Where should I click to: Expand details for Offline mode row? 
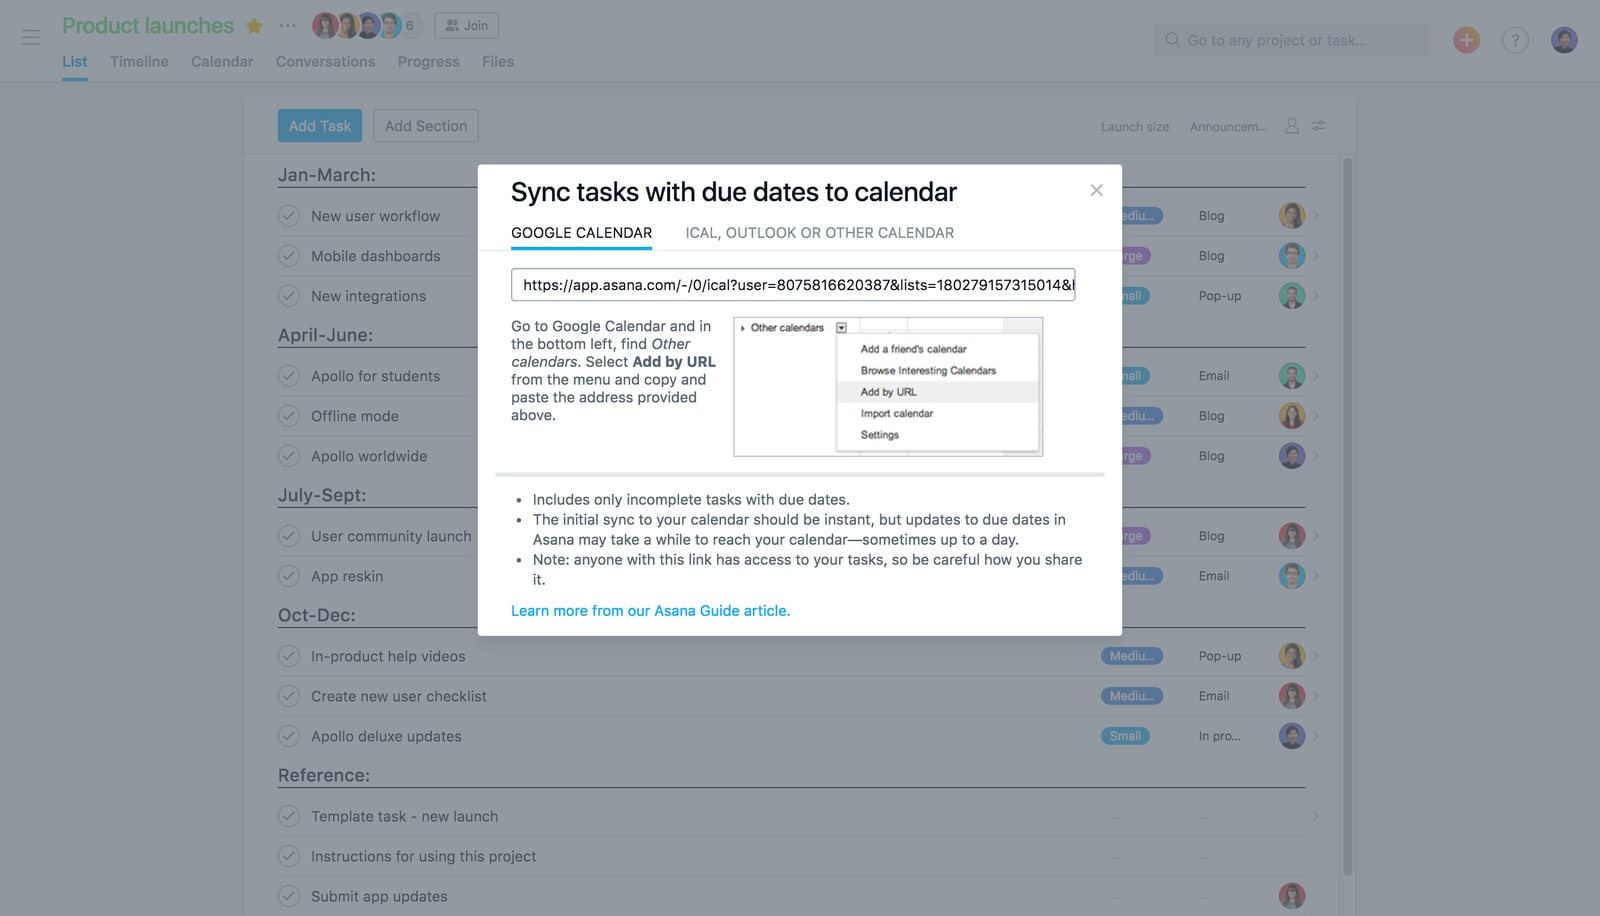coord(1316,416)
